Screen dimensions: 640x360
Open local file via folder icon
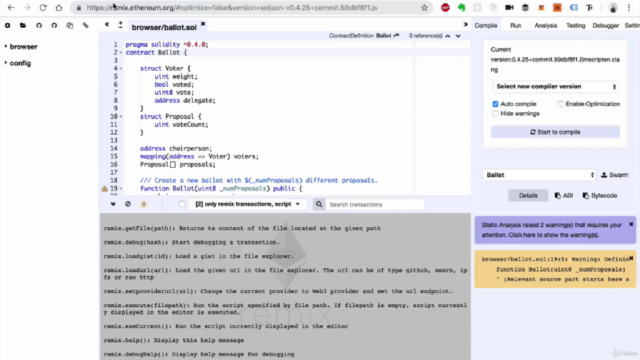pyautogui.click(x=23, y=25)
